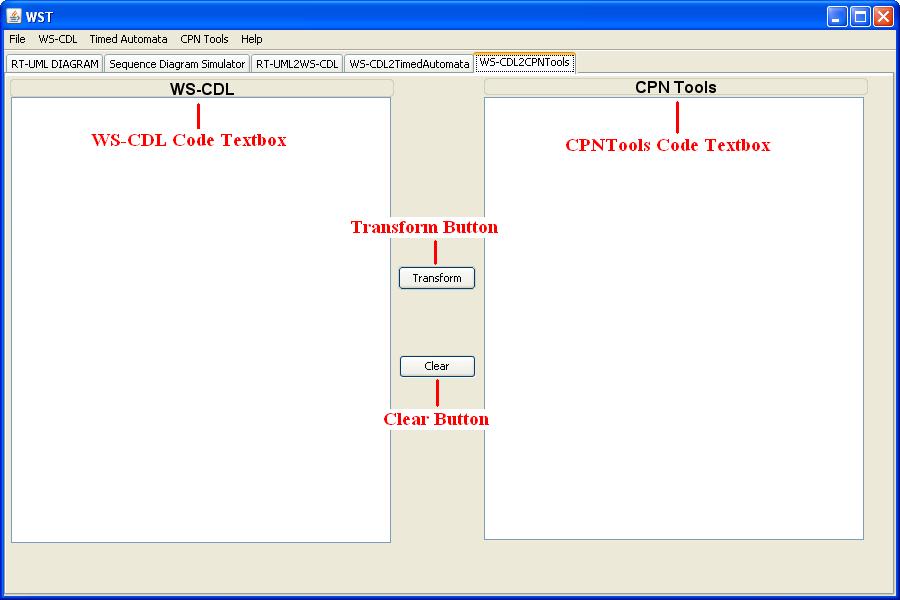Select the RT-UML2WS-CDL tab

pyautogui.click(x=297, y=64)
